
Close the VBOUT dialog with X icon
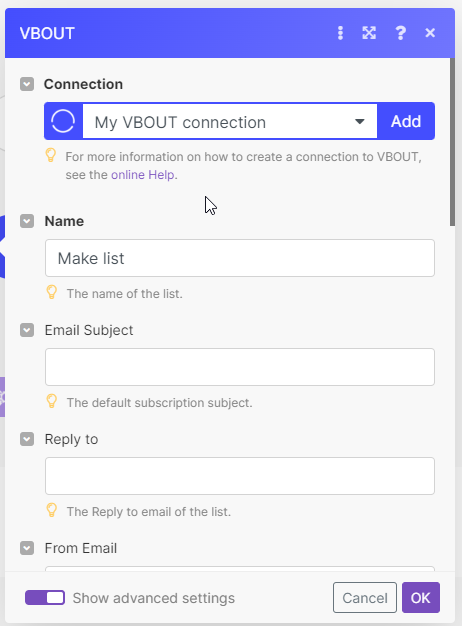pos(430,33)
